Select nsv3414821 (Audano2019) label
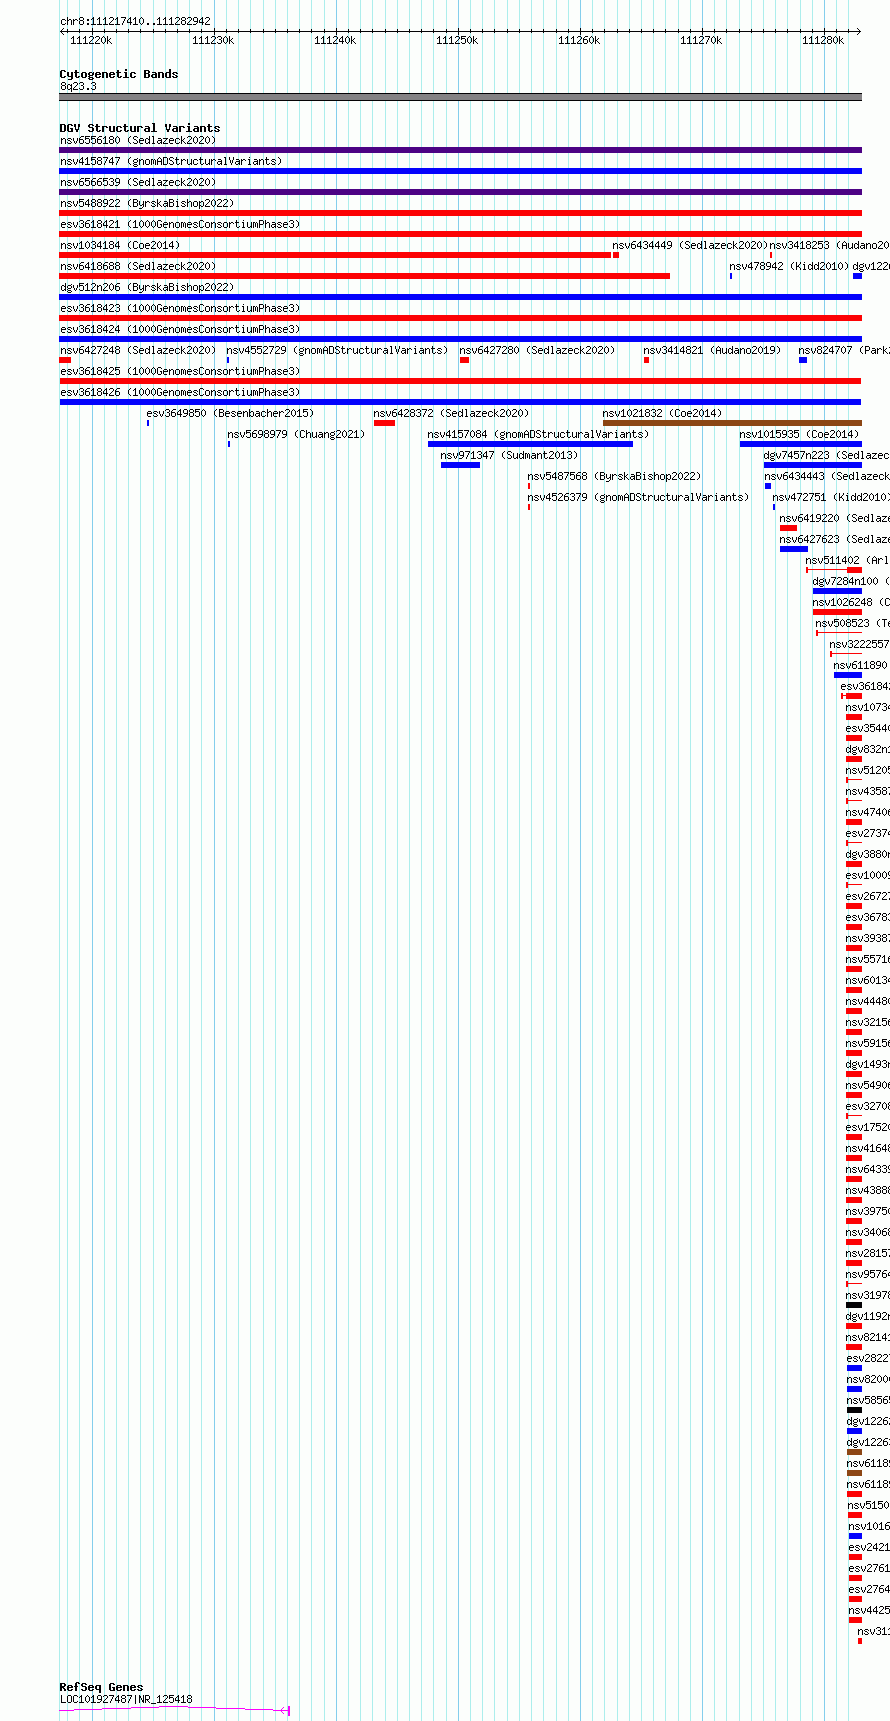Screen dimensions: 890x1721 coord(712,350)
